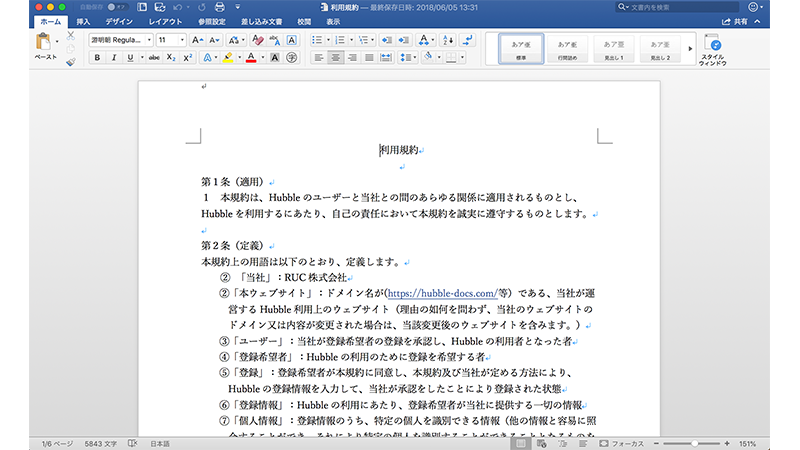Open the Quick Access customize dropdown

tap(237, 7)
